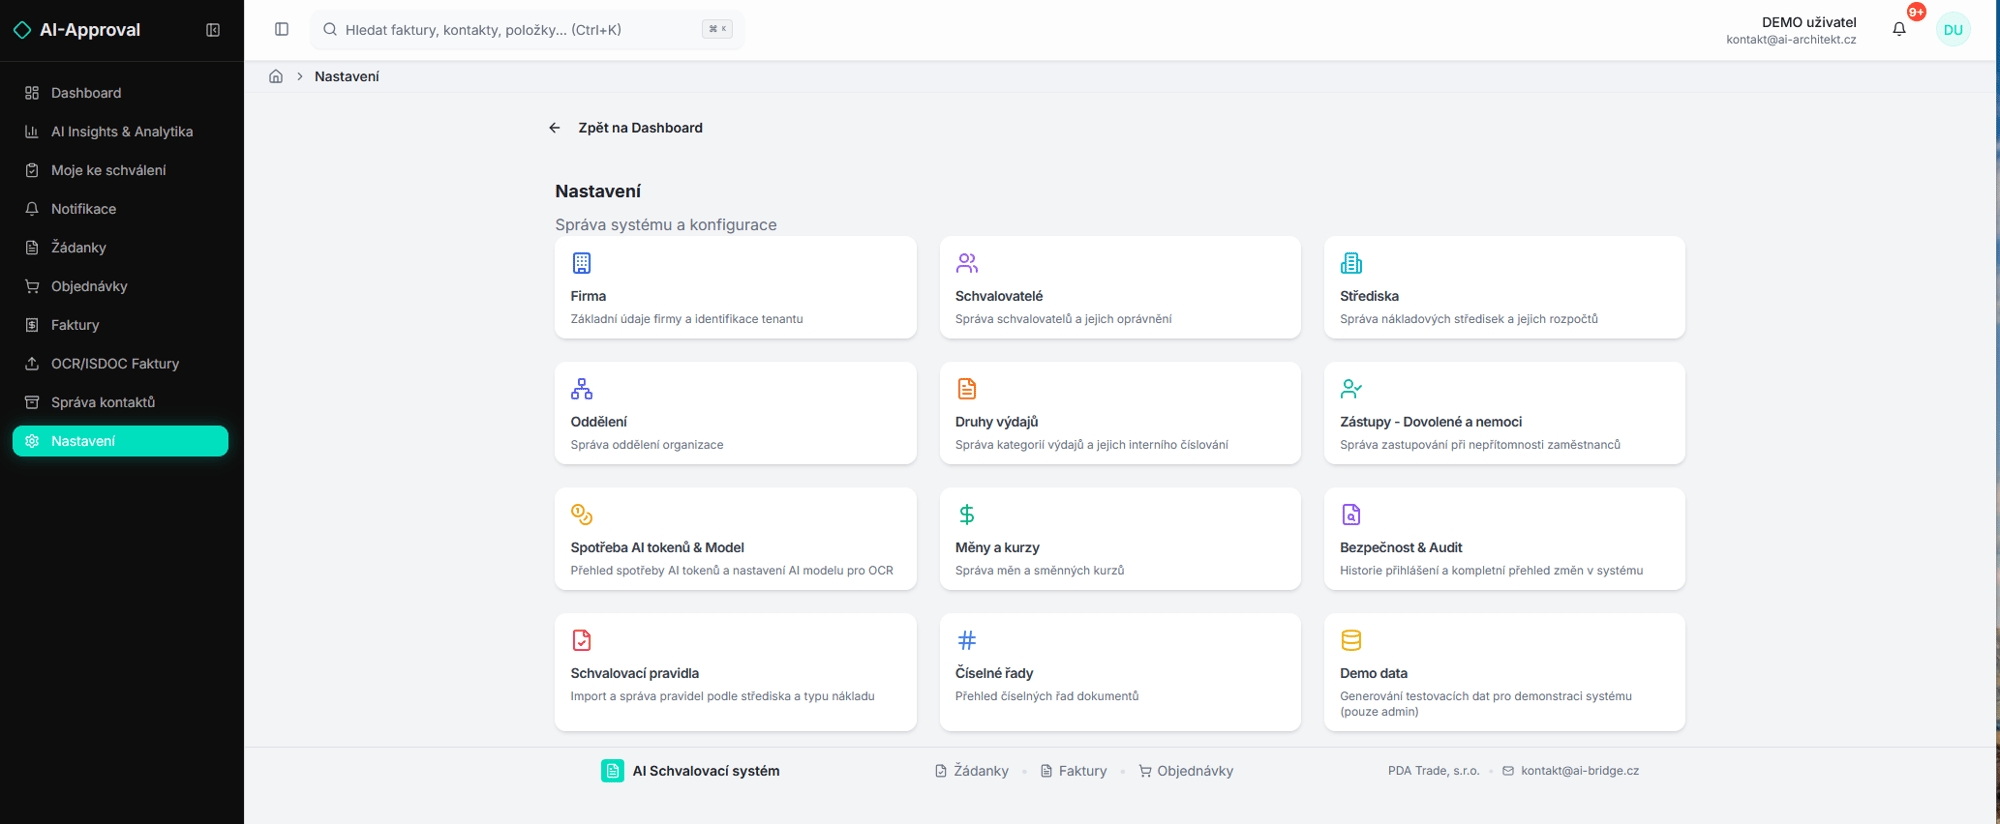Image resolution: width=2000 pixels, height=824 pixels.
Task: Click the home breadcrumb icon
Action: (276, 77)
